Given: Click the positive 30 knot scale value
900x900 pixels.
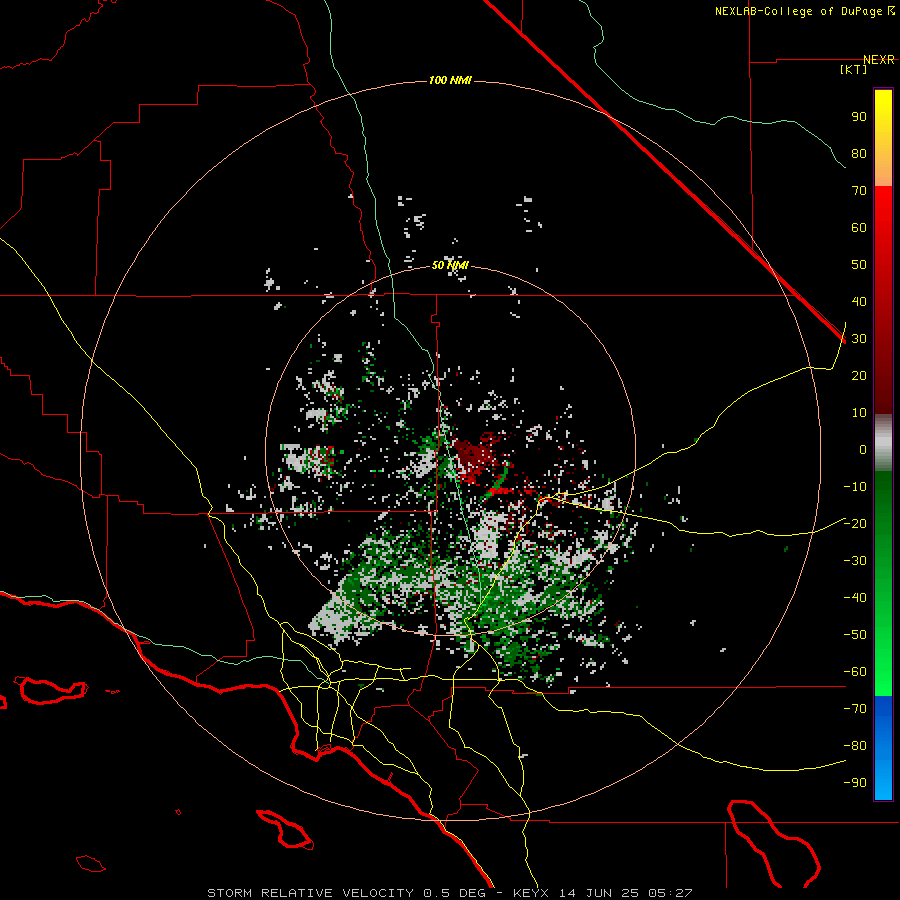Looking at the screenshot, I should [859, 339].
